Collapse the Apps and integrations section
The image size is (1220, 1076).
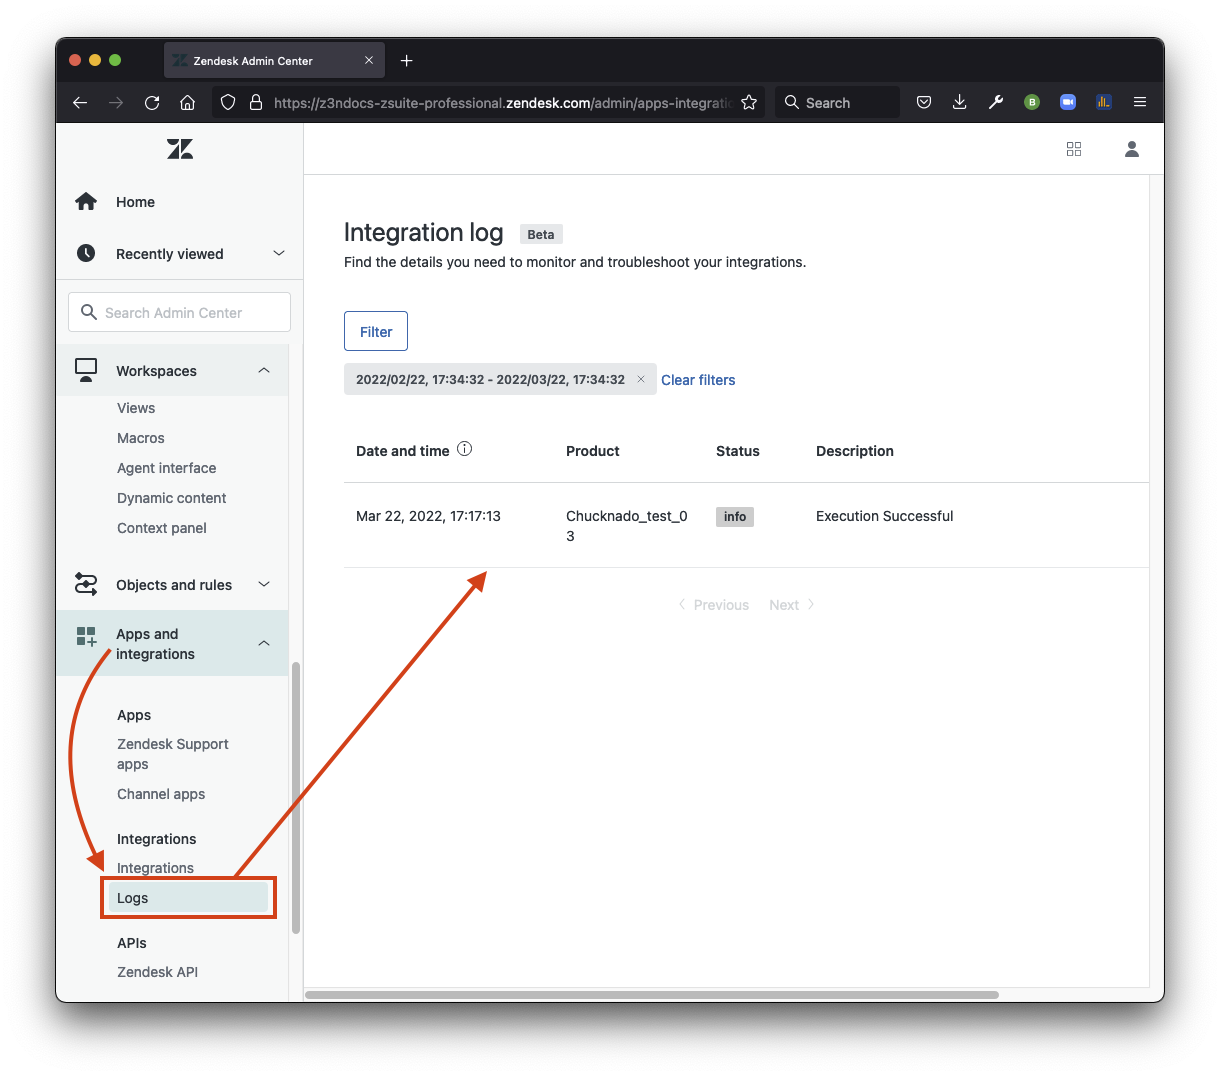click(x=264, y=643)
